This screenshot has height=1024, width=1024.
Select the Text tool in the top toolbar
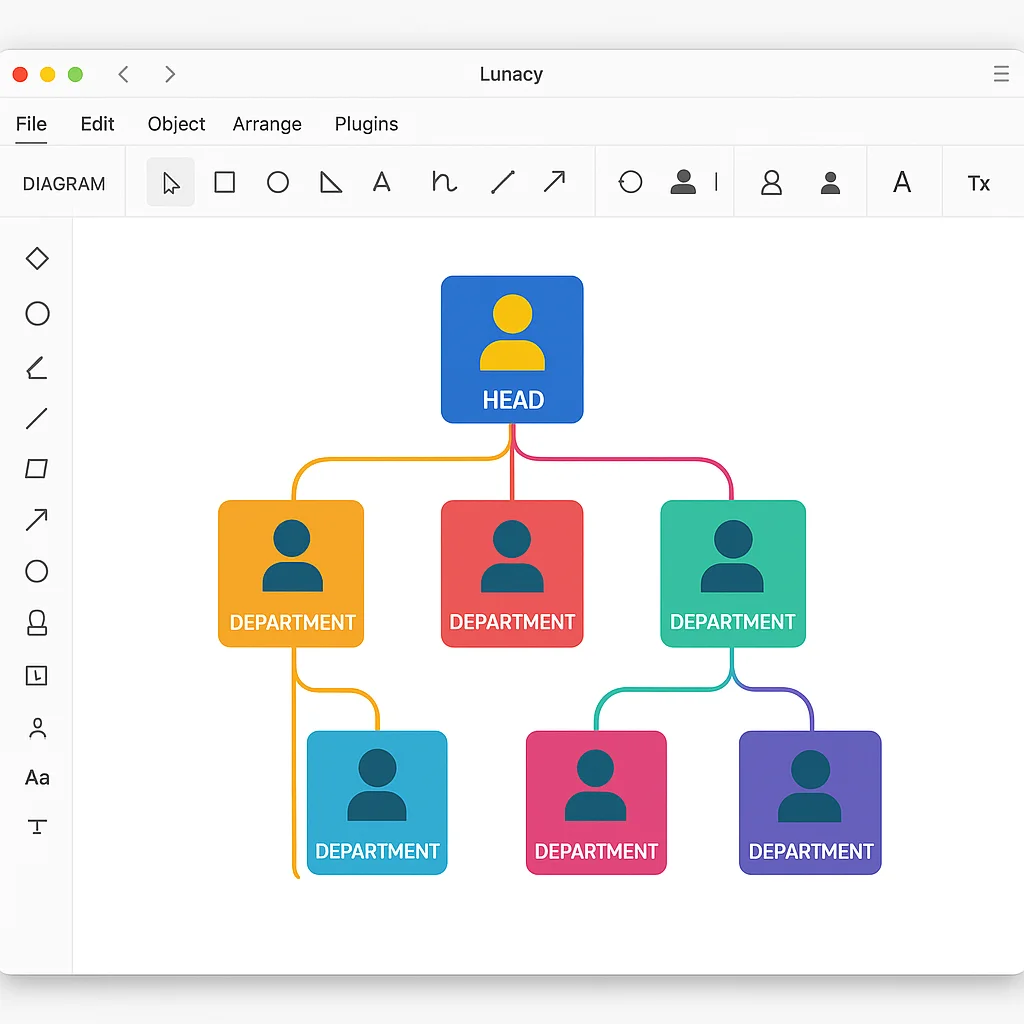pyautogui.click(x=382, y=182)
